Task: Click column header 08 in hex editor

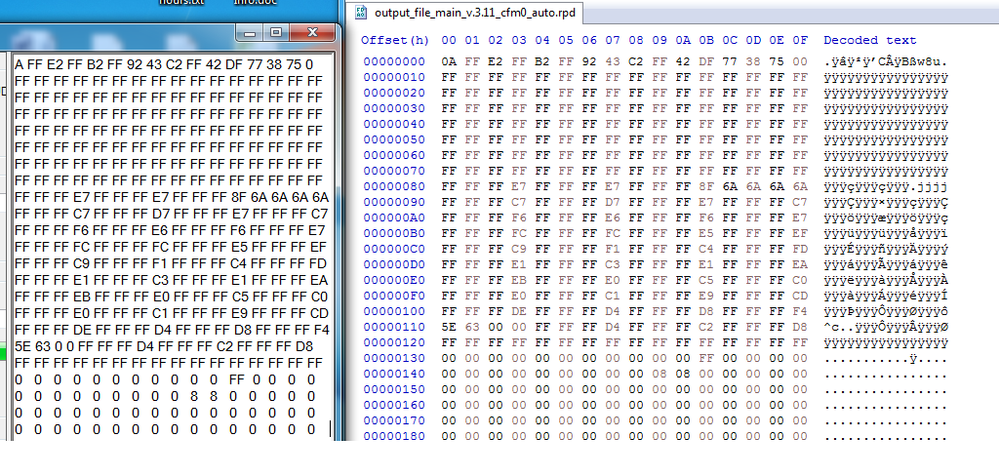Action: click(636, 40)
